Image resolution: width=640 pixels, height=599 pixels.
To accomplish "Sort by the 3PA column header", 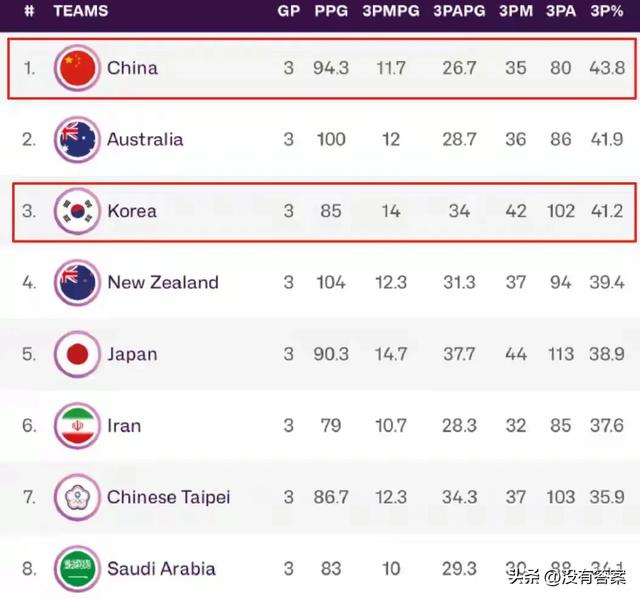I will 561,11.
